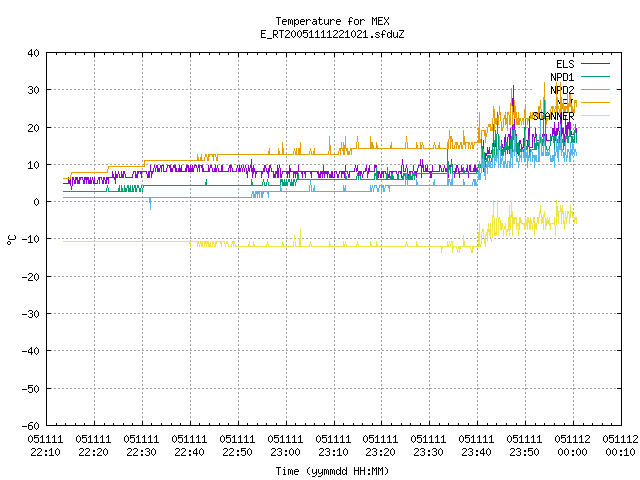
Task: Click the y-axis value -50
Action: tap(31, 389)
